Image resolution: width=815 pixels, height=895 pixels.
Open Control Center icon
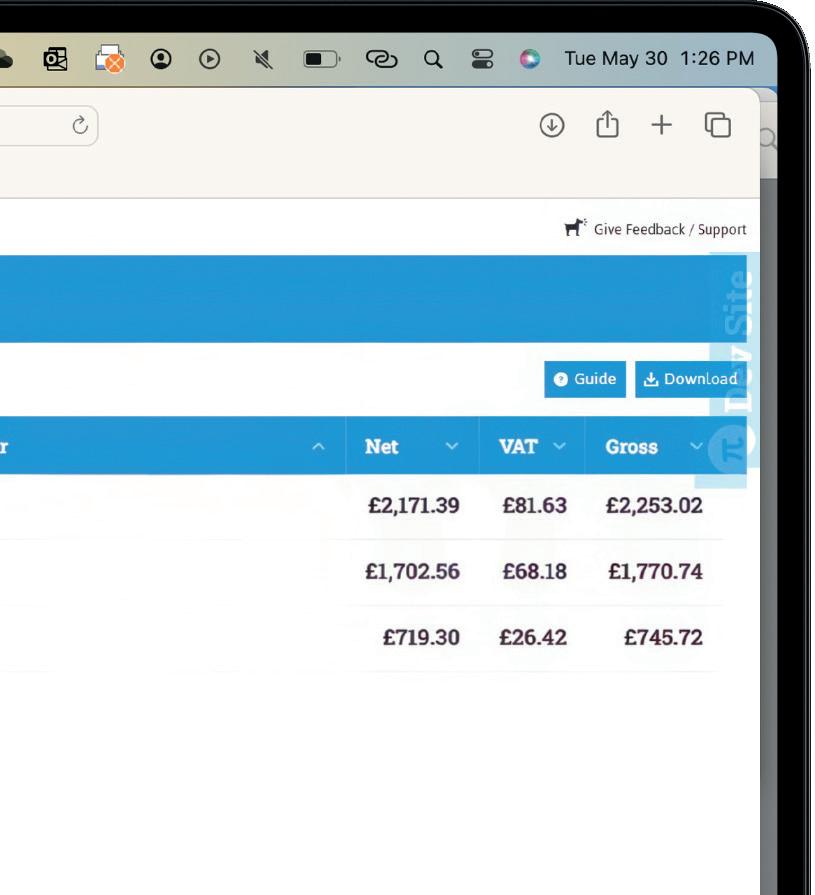click(483, 59)
